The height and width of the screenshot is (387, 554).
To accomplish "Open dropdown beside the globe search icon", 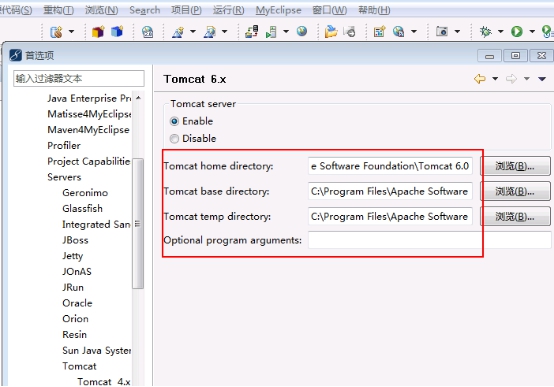I will point(414,31).
